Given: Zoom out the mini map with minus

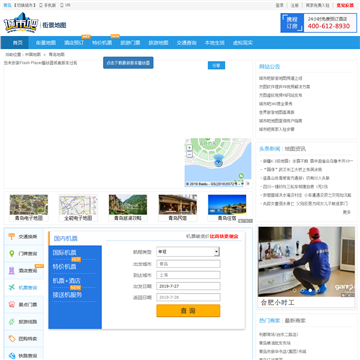Looking at the screenshot, I should click(x=189, y=154).
